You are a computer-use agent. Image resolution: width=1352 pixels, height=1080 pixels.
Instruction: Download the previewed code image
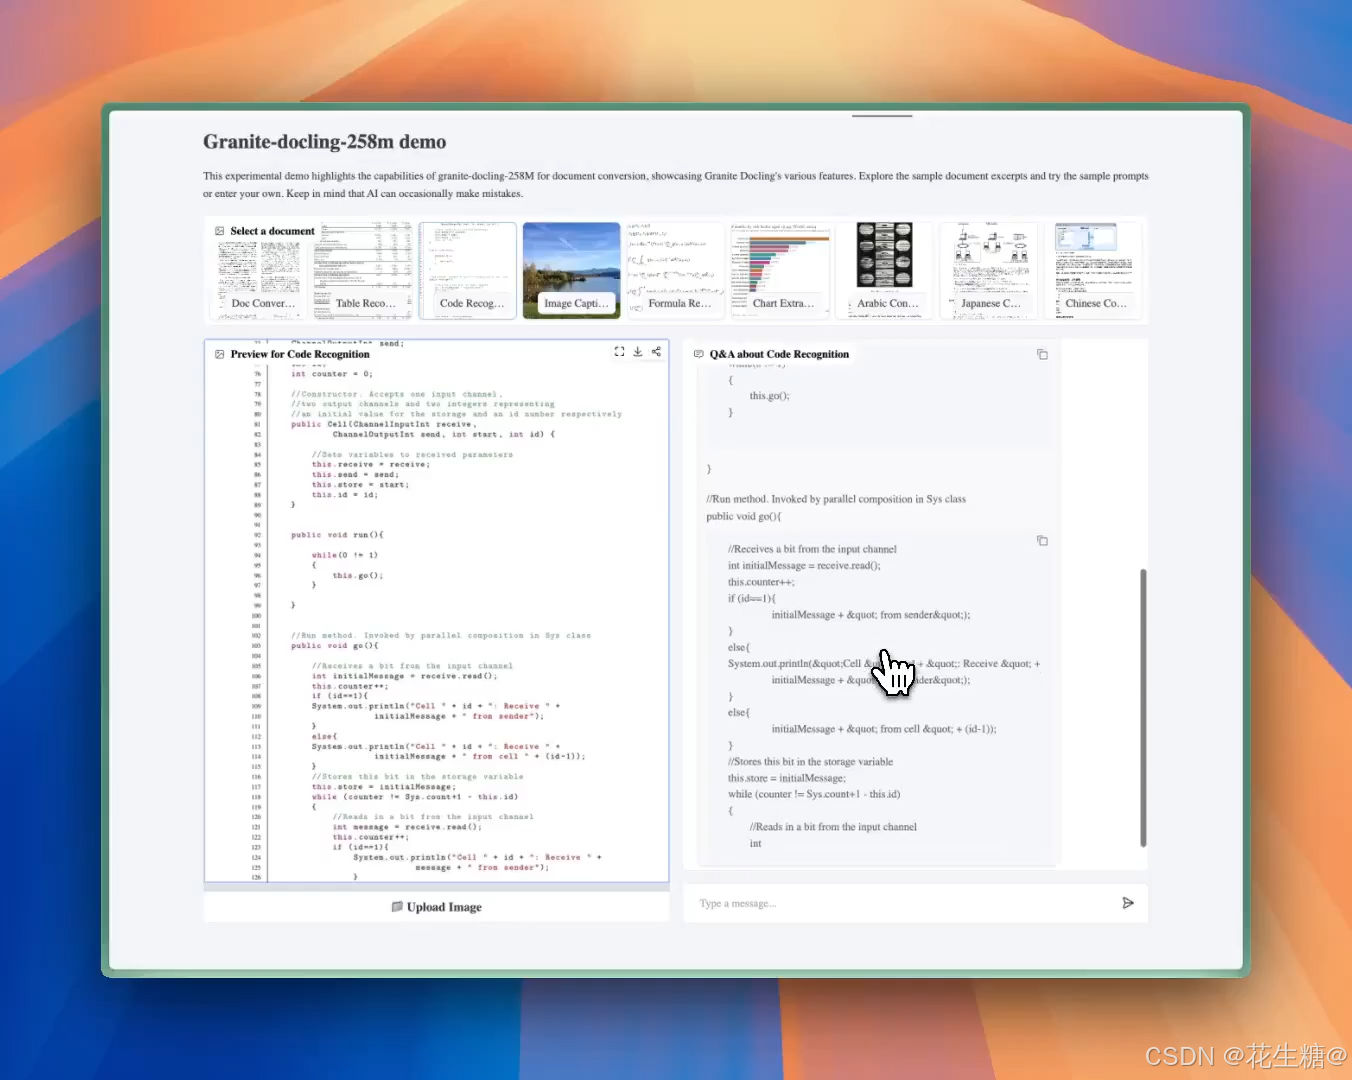tap(638, 351)
